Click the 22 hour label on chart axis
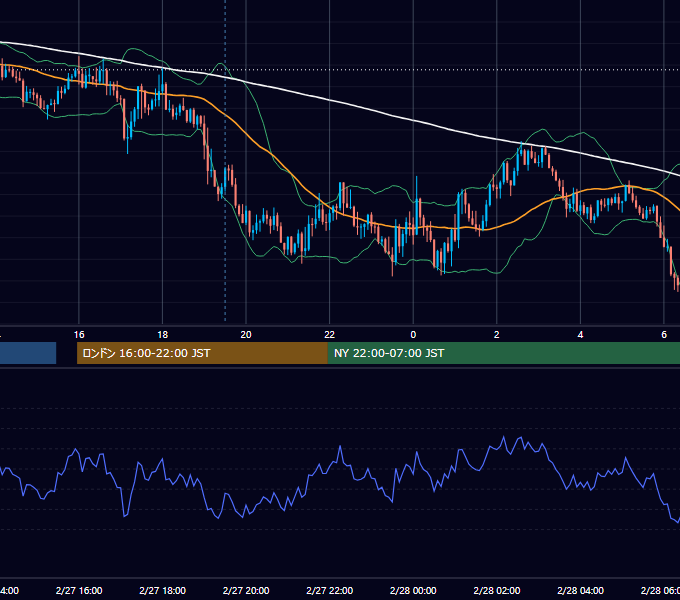 [x=330, y=335]
